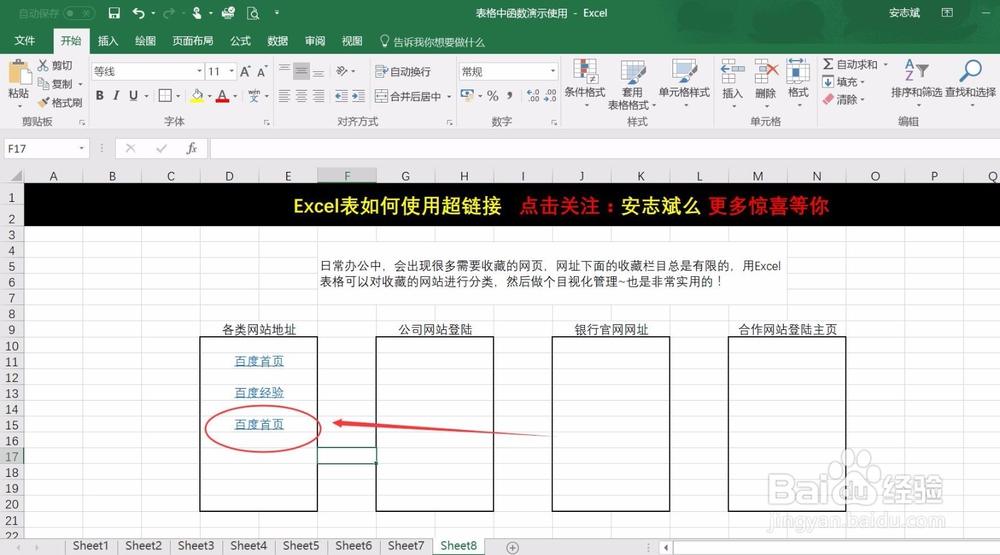Open the circled 百度首页 link in row 15
Image resolution: width=1000 pixels, height=555 pixels.
pyautogui.click(x=259, y=424)
